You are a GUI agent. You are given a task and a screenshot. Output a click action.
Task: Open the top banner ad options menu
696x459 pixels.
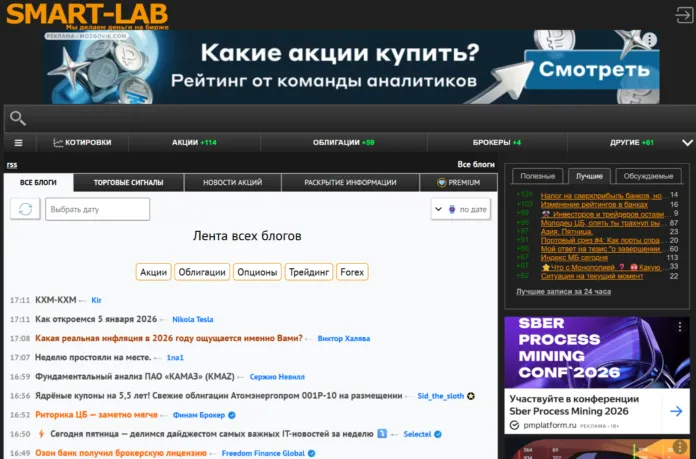[650, 40]
